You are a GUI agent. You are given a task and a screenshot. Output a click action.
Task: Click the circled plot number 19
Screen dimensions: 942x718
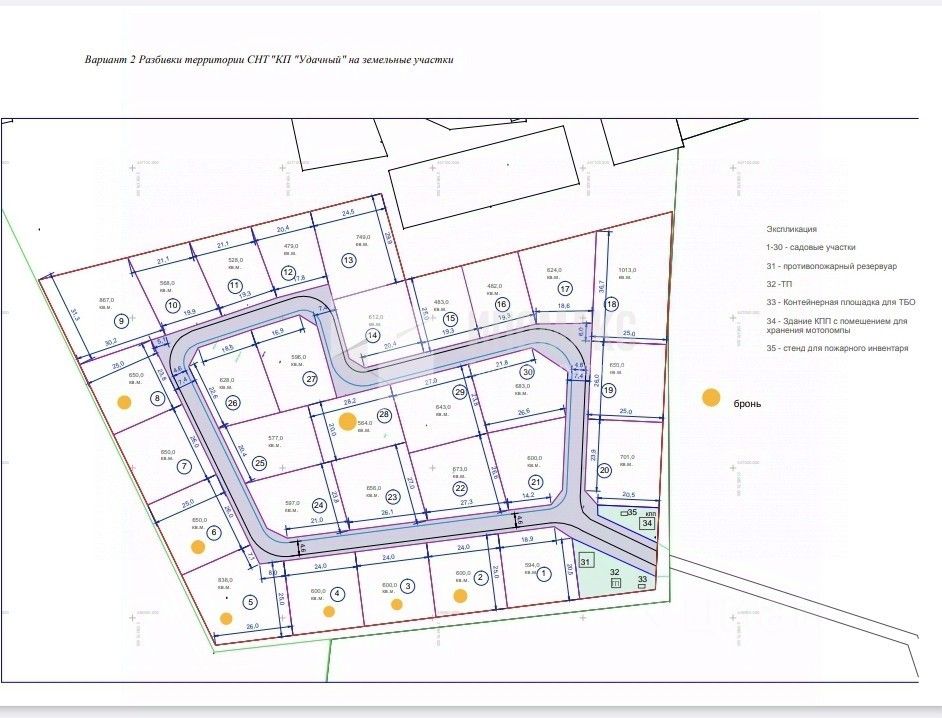click(x=609, y=391)
